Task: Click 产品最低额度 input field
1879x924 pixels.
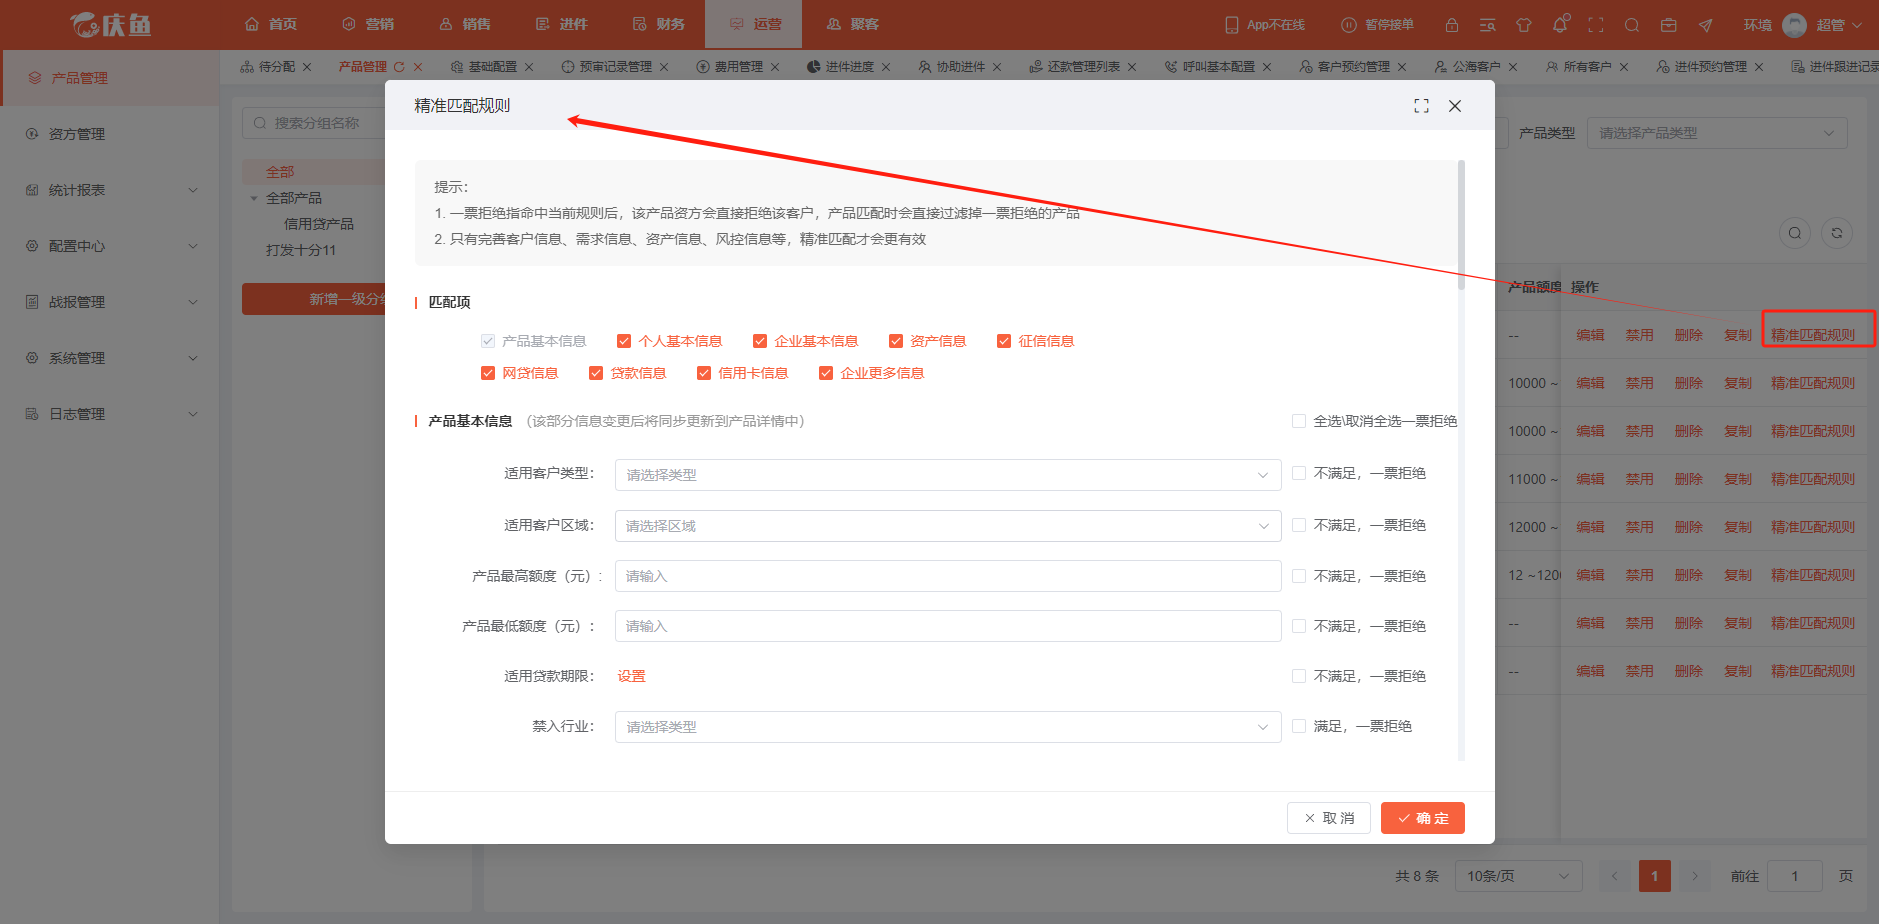Action: point(948,626)
